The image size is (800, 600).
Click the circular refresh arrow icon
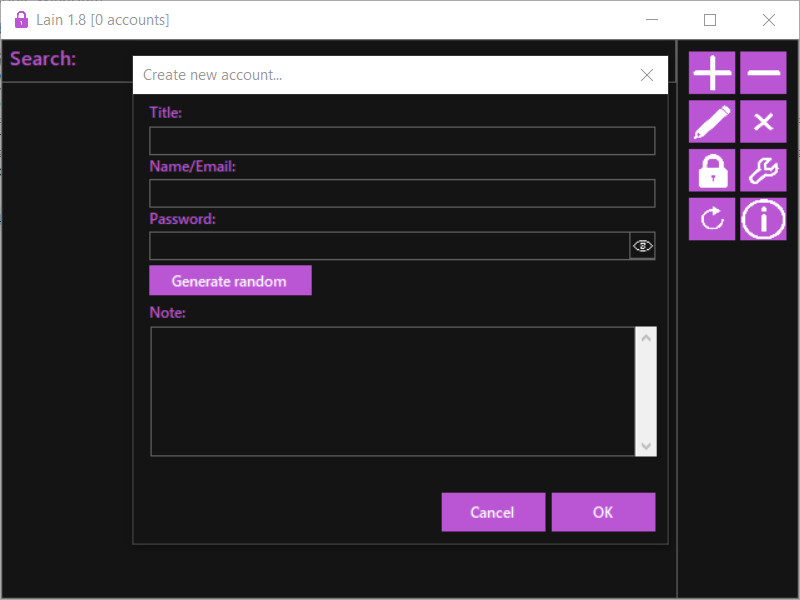click(x=712, y=219)
